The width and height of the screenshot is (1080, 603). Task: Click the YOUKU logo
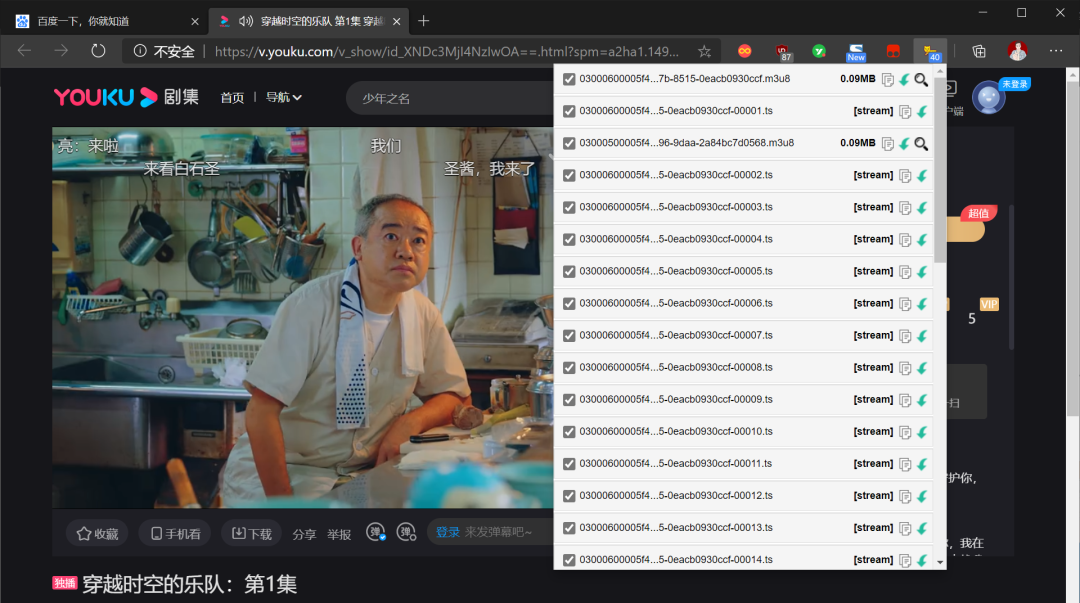click(x=106, y=97)
